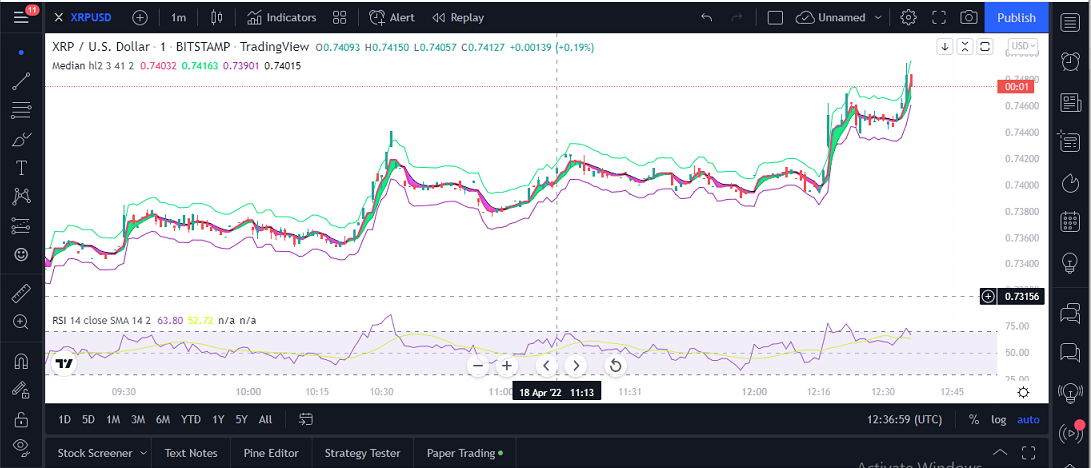
Task: Open the Pine Editor tab
Action: pyautogui.click(x=271, y=453)
